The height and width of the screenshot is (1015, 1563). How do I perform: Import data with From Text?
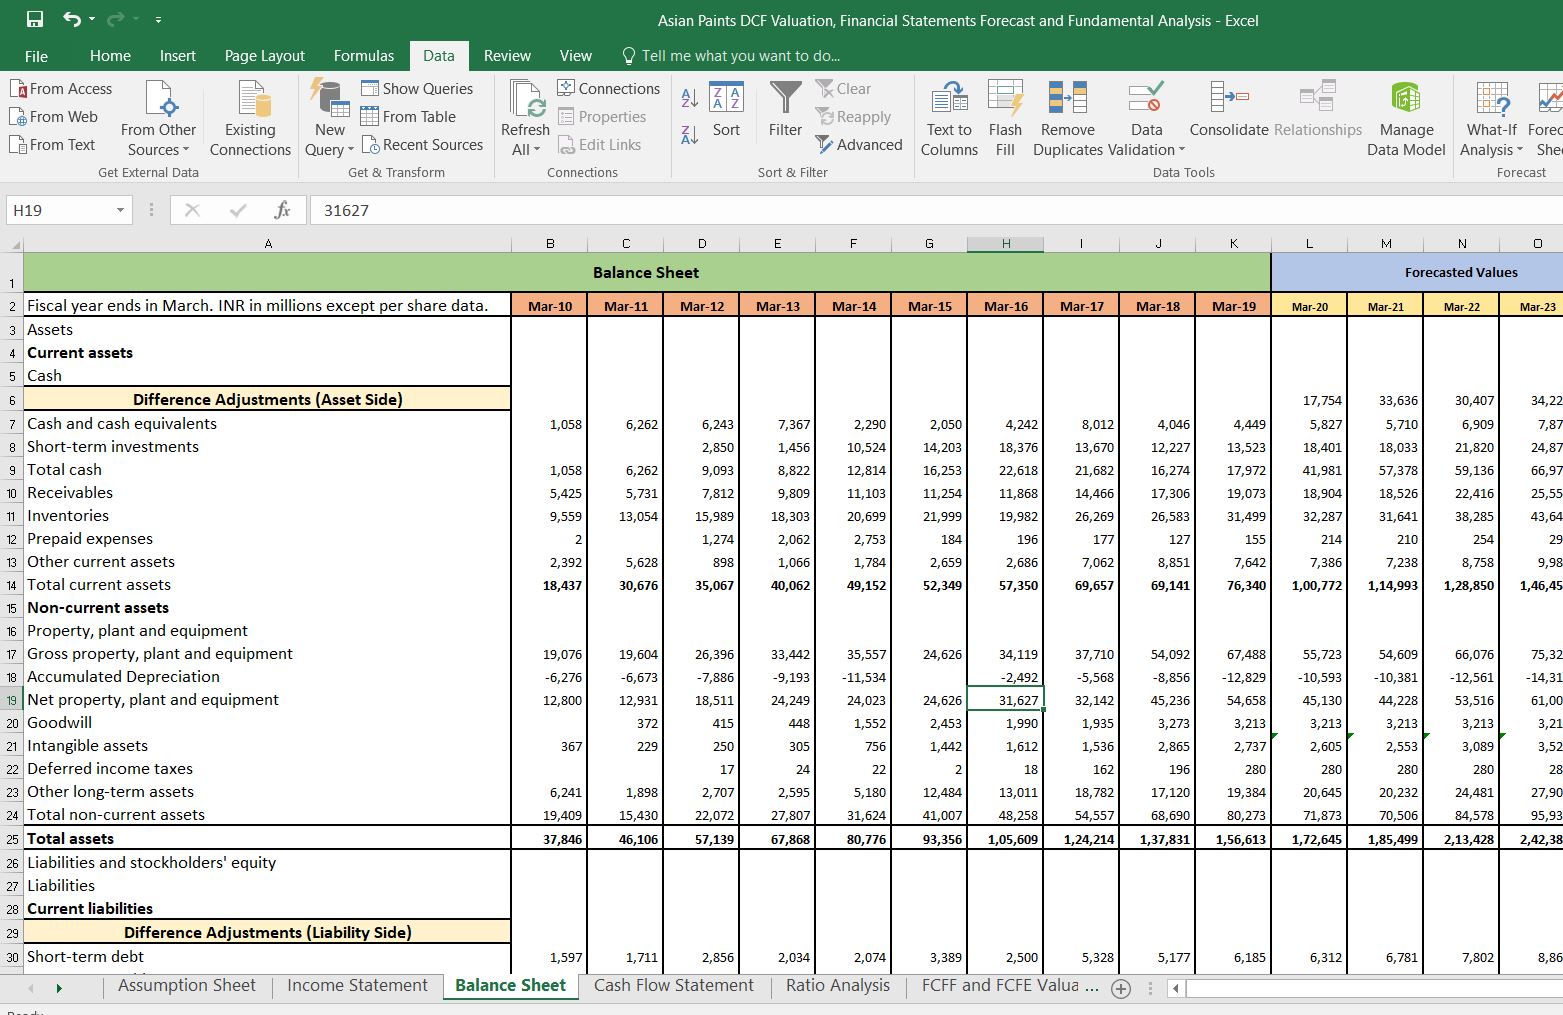point(52,144)
